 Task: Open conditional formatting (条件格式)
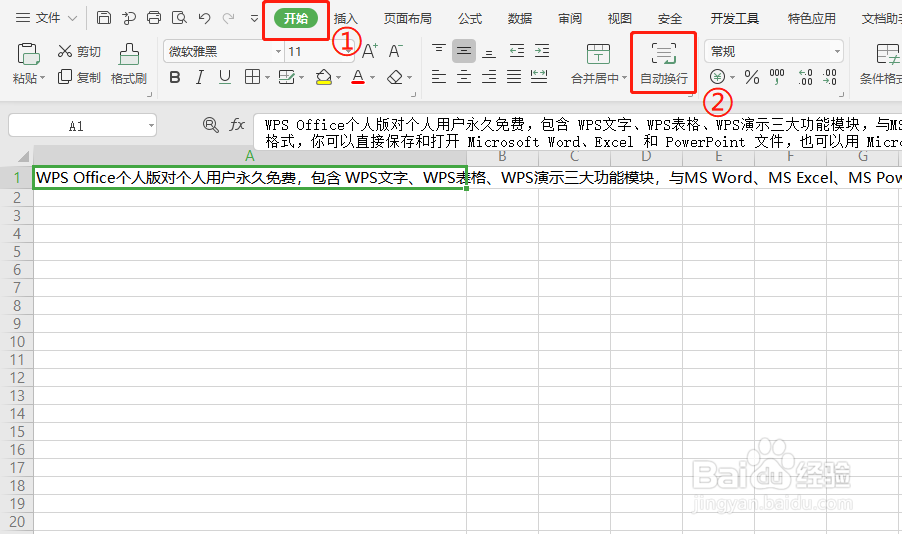pyautogui.click(x=881, y=64)
